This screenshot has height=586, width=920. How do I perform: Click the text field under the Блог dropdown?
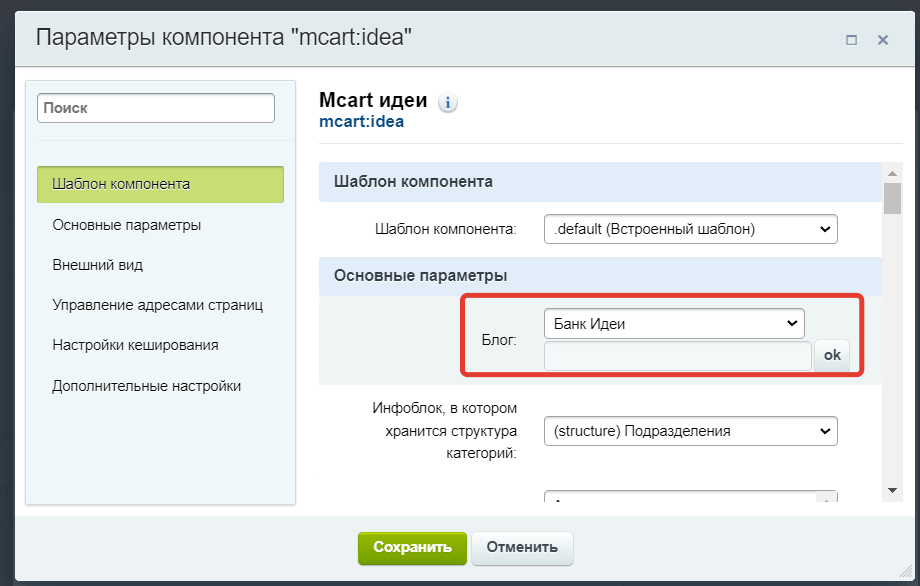(x=677, y=356)
